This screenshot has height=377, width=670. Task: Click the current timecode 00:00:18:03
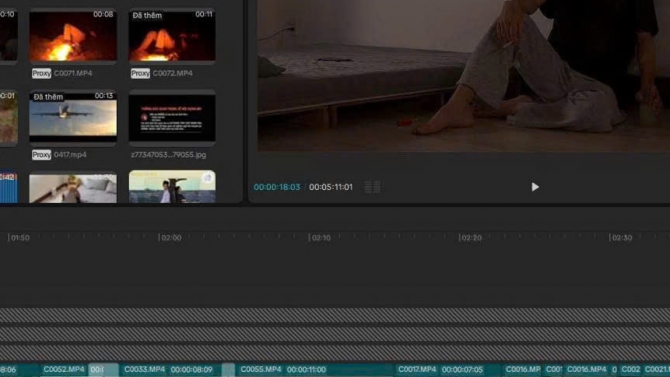point(277,187)
